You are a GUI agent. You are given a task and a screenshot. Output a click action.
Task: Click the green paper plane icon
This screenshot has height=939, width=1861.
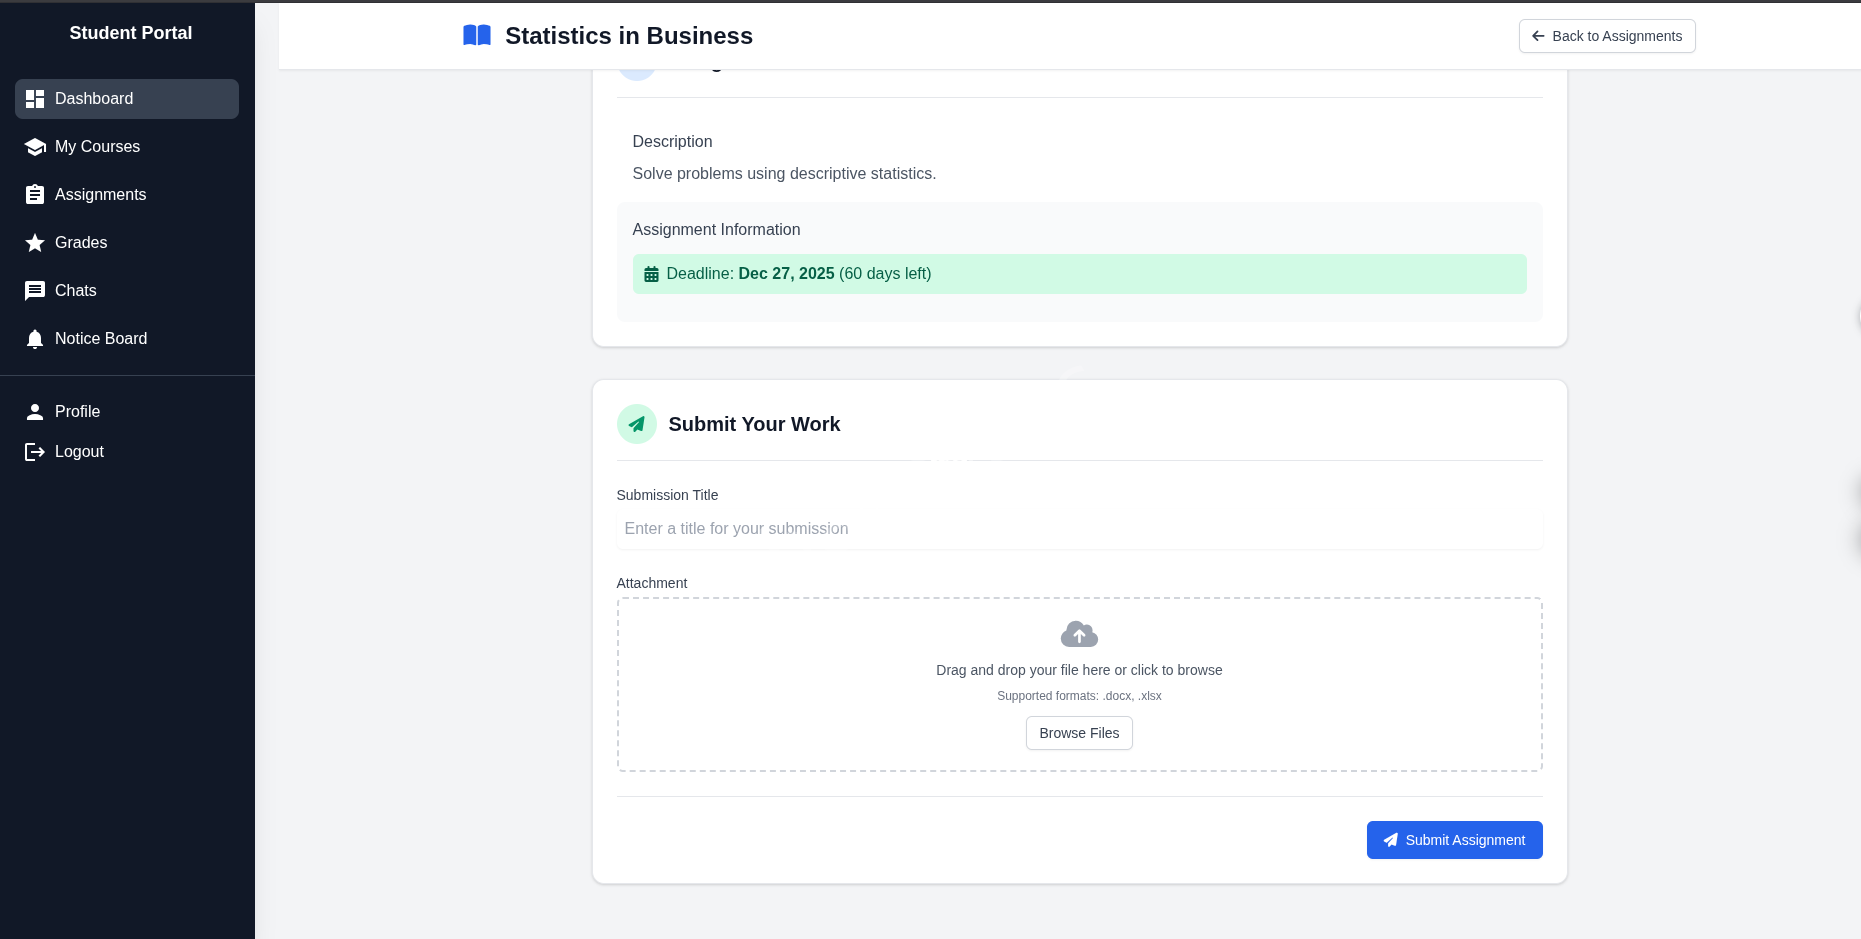[x=637, y=424]
